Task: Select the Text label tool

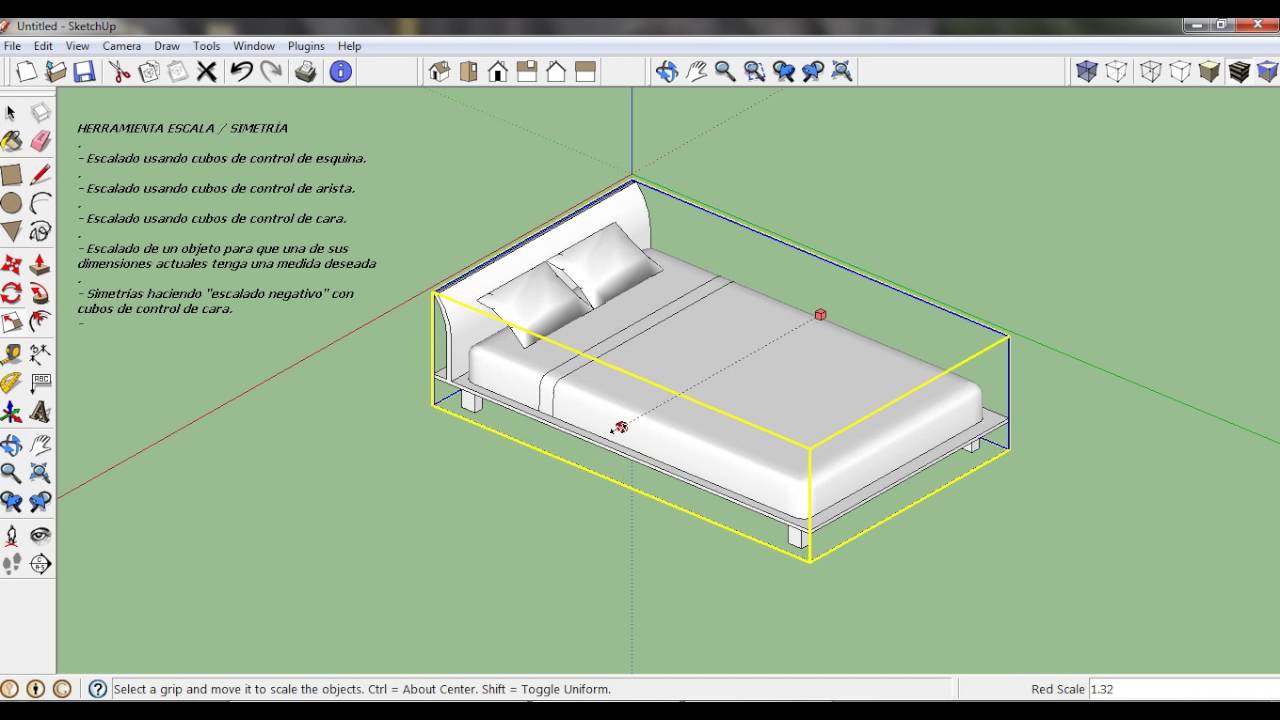Action: (x=40, y=383)
